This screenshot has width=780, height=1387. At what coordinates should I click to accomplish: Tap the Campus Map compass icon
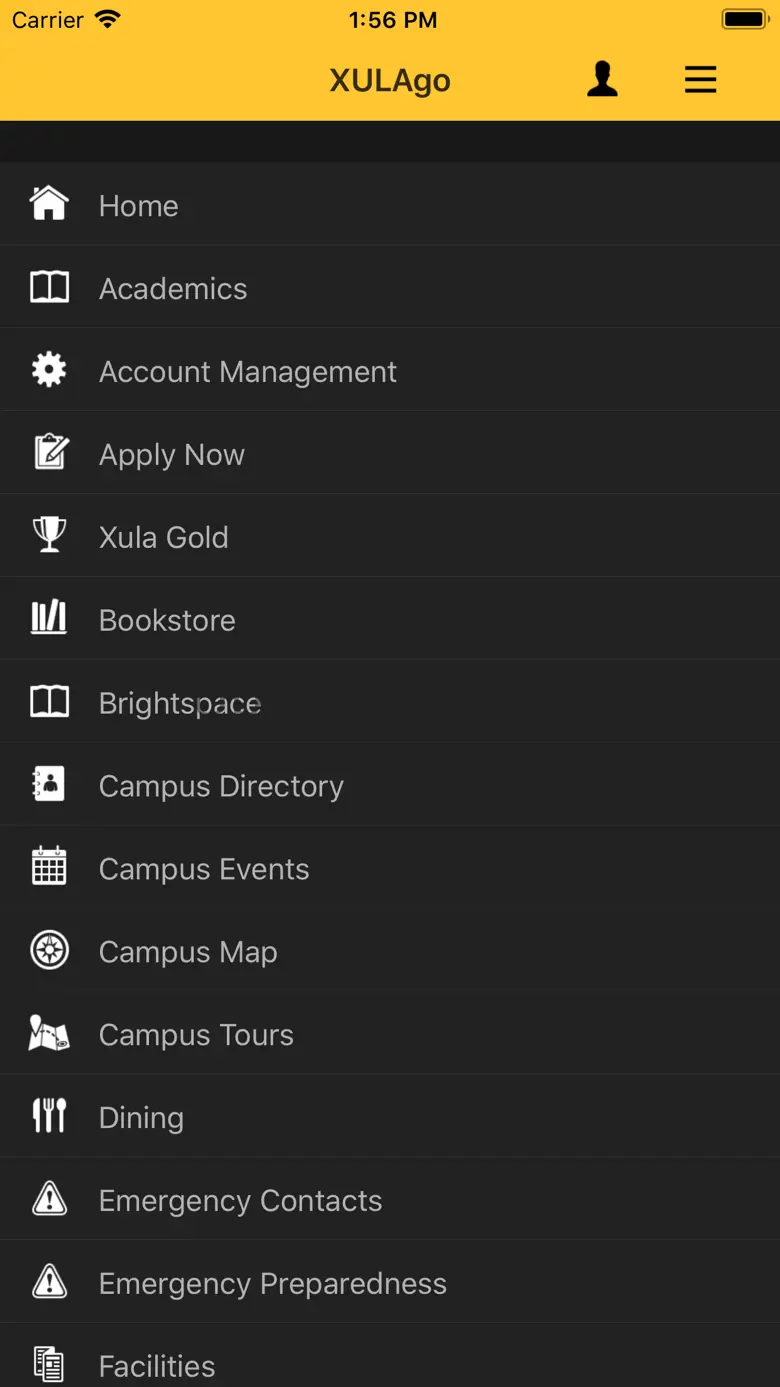click(49, 950)
